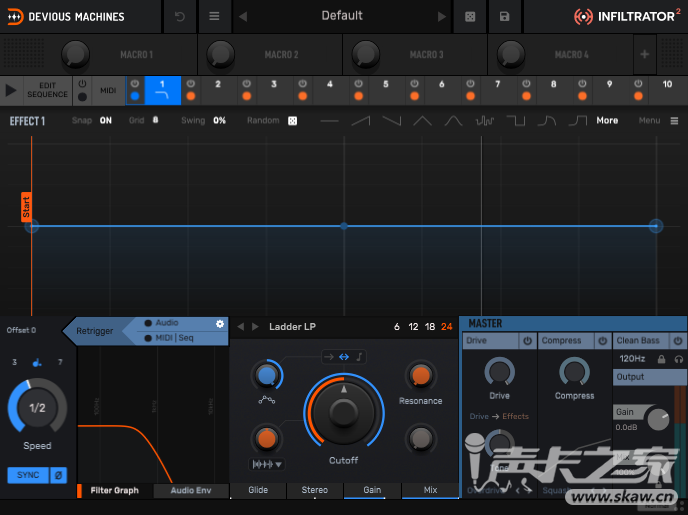
Task: Click the SYNC button
Action: click(28, 475)
